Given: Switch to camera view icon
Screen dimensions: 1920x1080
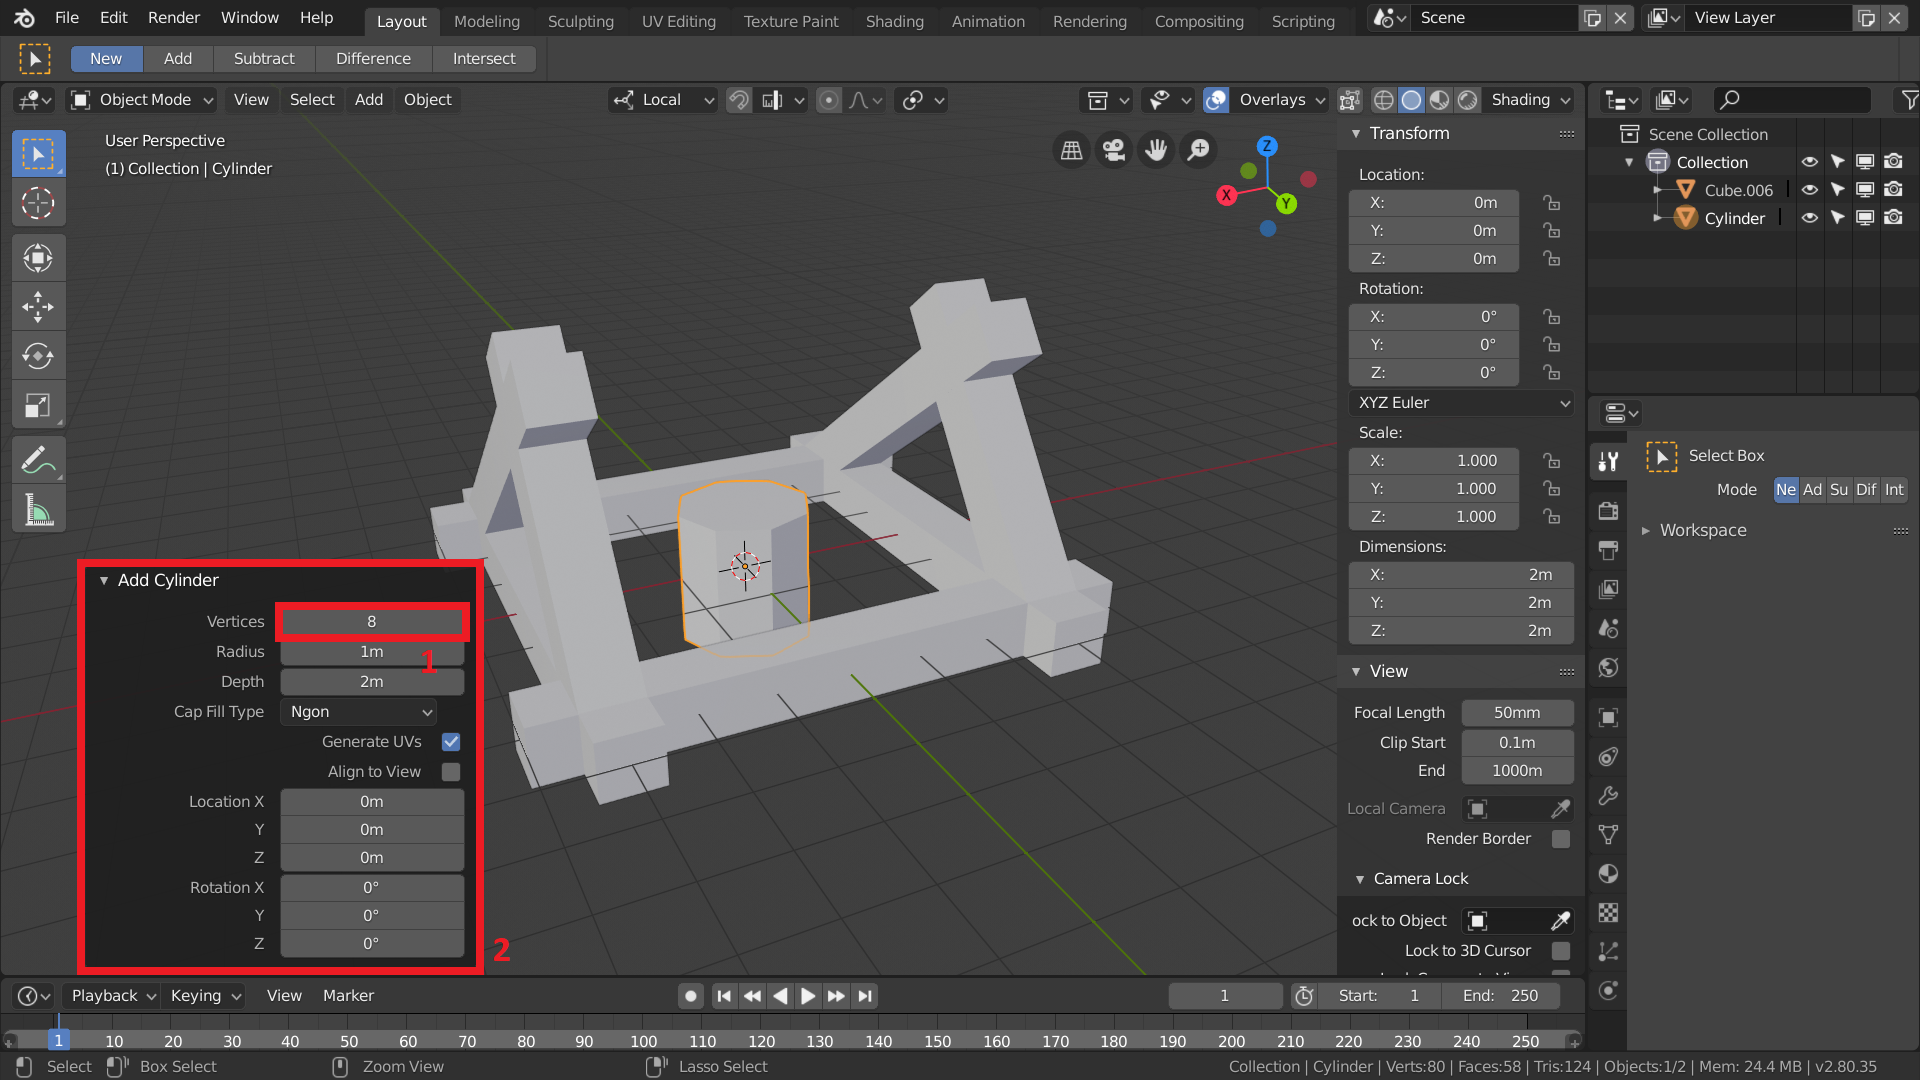Looking at the screenshot, I should tap(1113, 150).
